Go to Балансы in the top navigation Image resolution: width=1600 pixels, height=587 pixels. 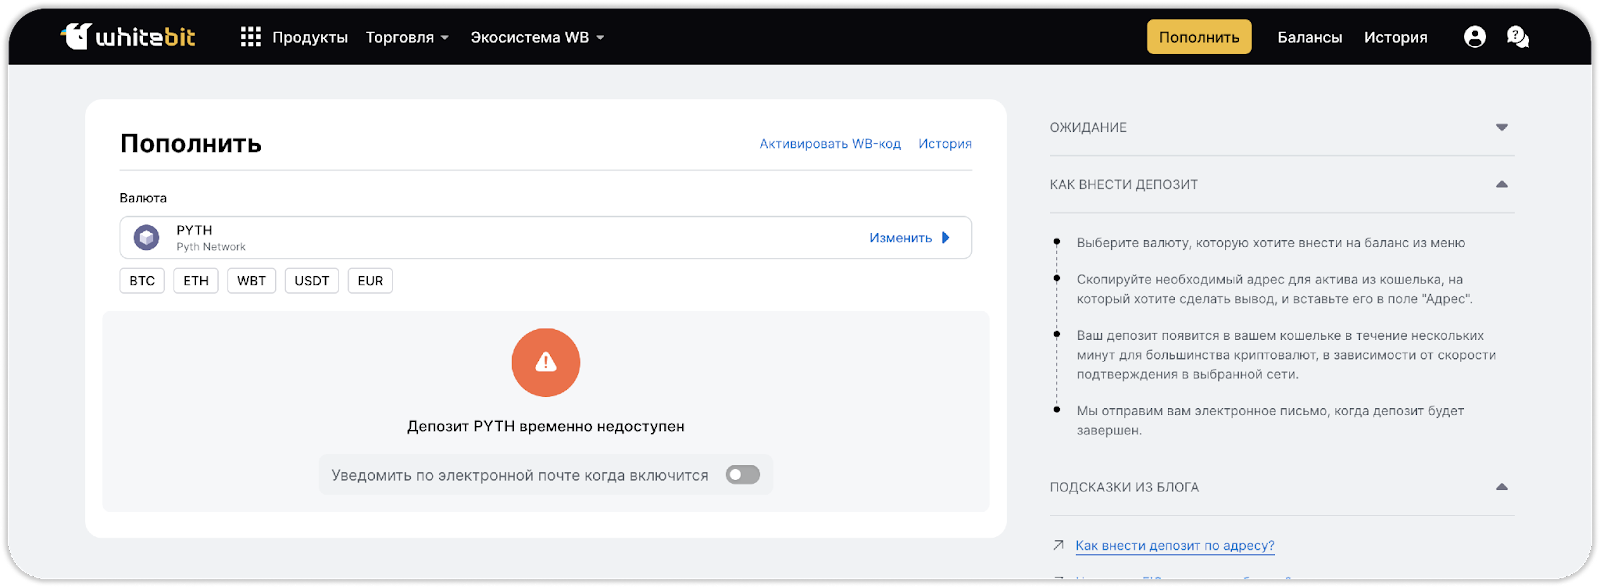[1309, 37]
